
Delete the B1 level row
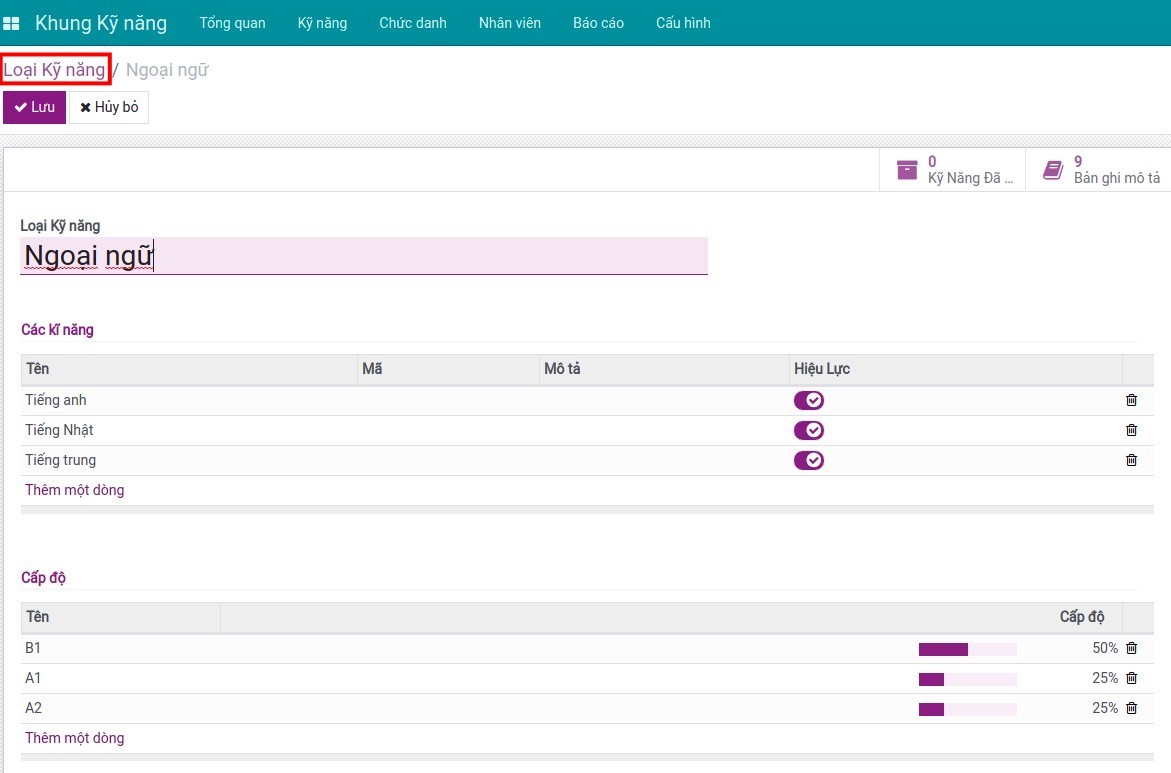coord(1131,648)
